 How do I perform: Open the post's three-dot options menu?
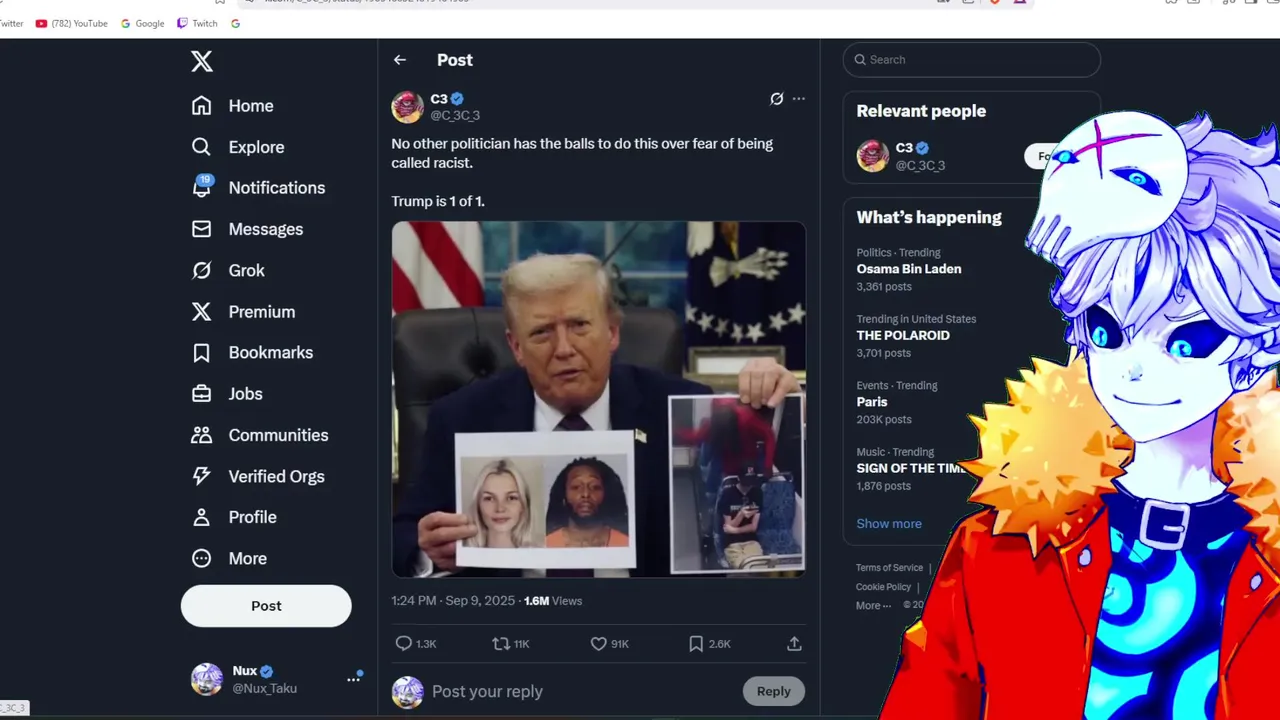799,99
